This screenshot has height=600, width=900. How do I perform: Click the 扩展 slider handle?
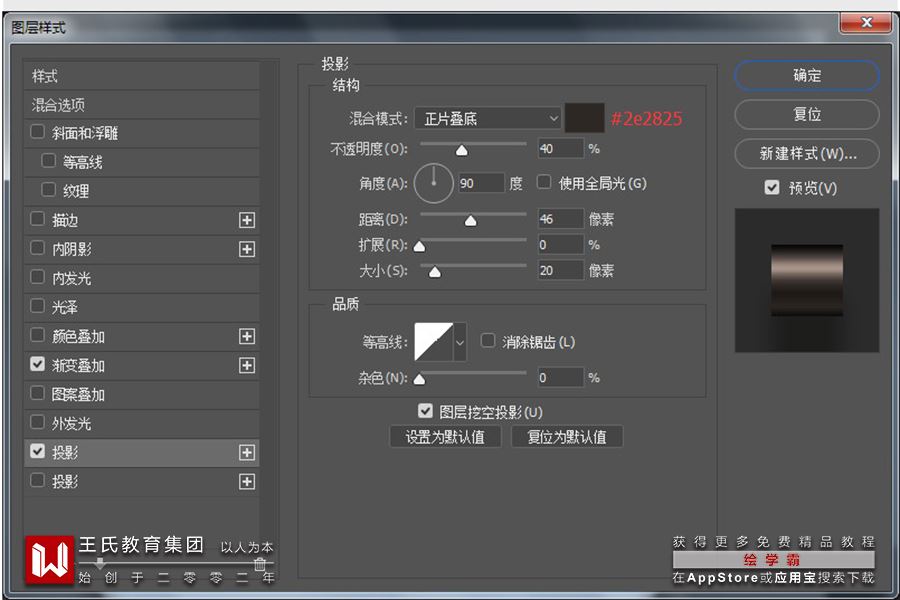pyautogui.click(x=420, y=246)
